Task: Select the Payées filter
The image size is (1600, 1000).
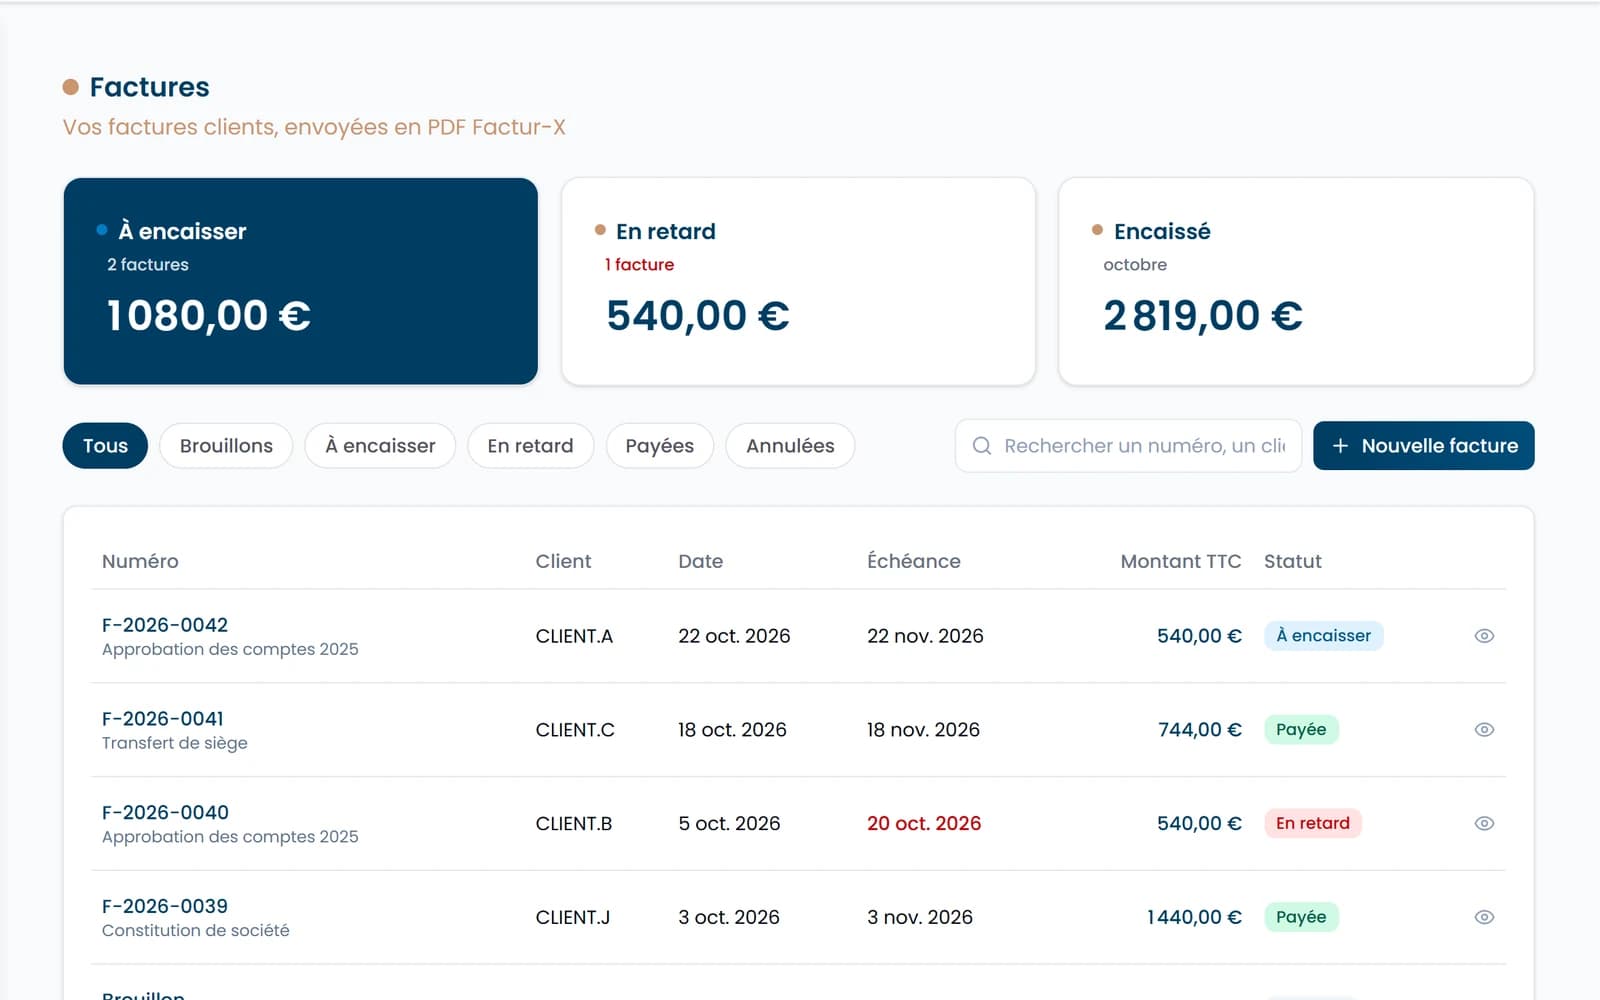Action: [659, 446]
